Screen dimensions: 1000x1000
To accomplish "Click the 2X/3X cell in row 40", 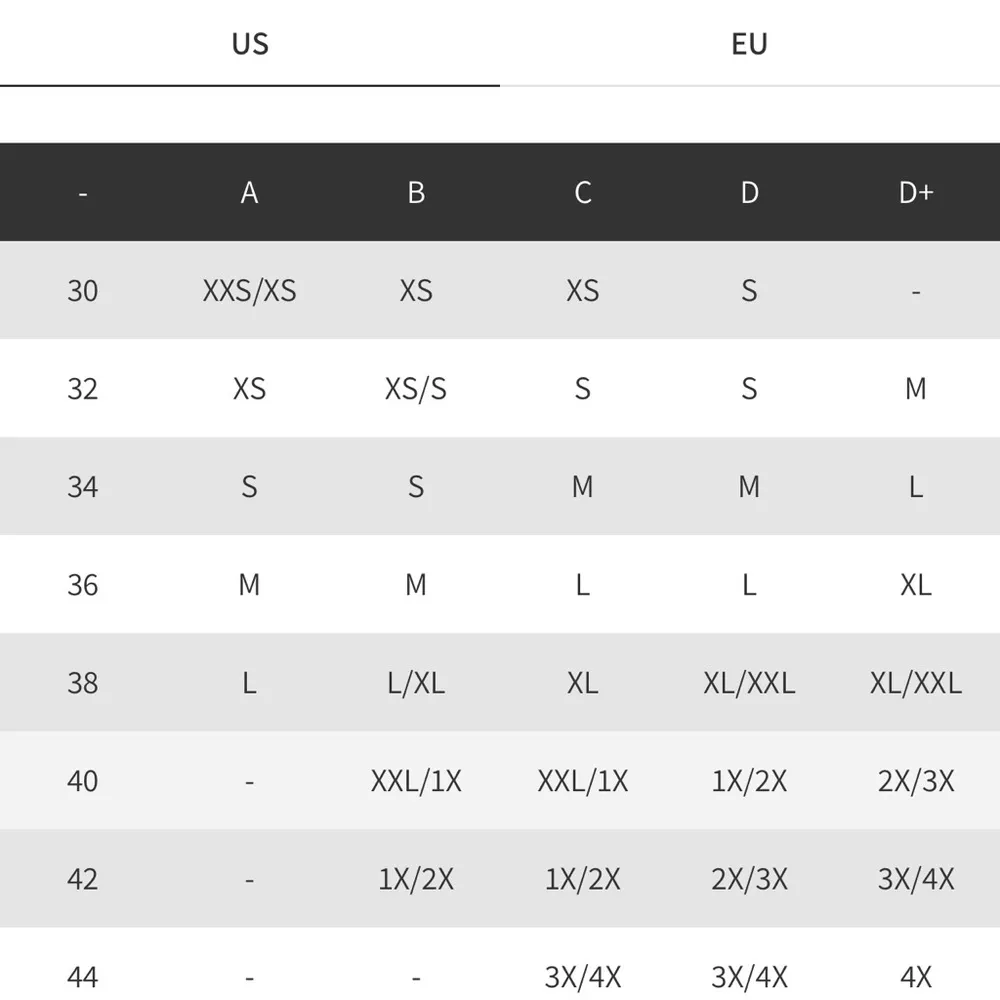I will (x=916, y=780).
